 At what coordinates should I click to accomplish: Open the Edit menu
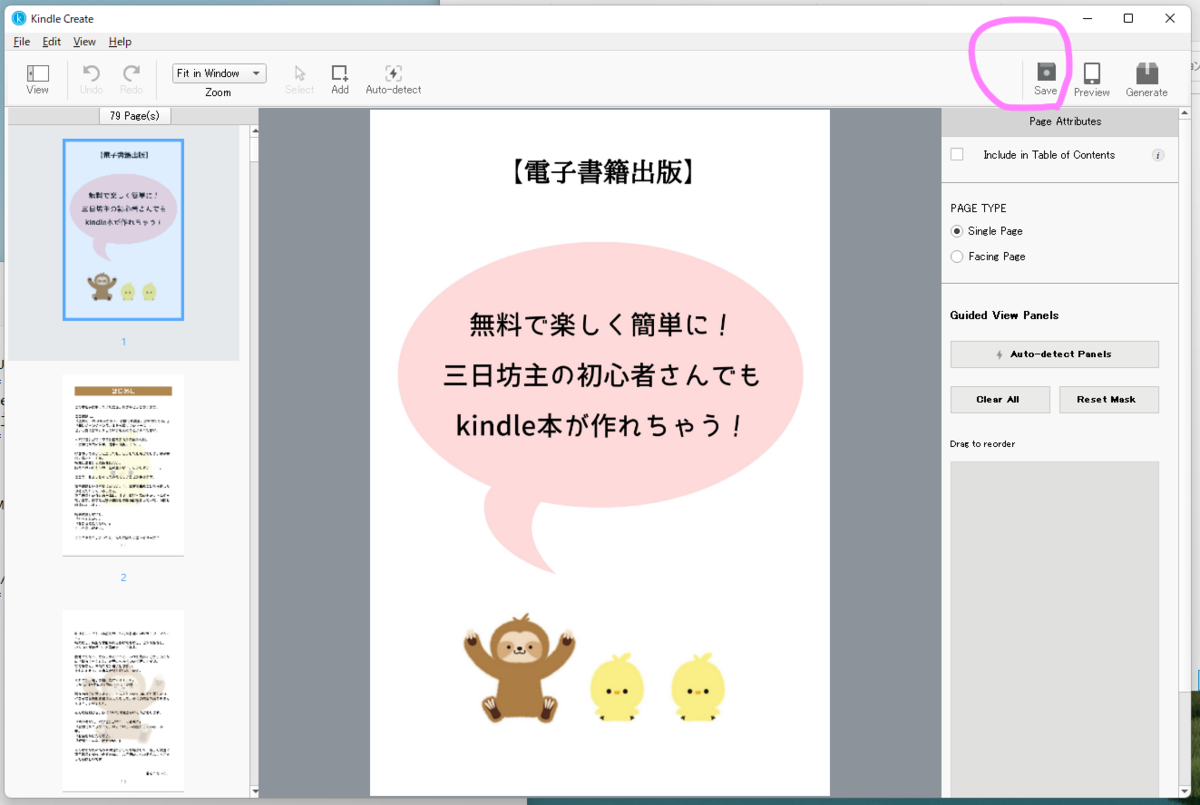pos(51,42)
